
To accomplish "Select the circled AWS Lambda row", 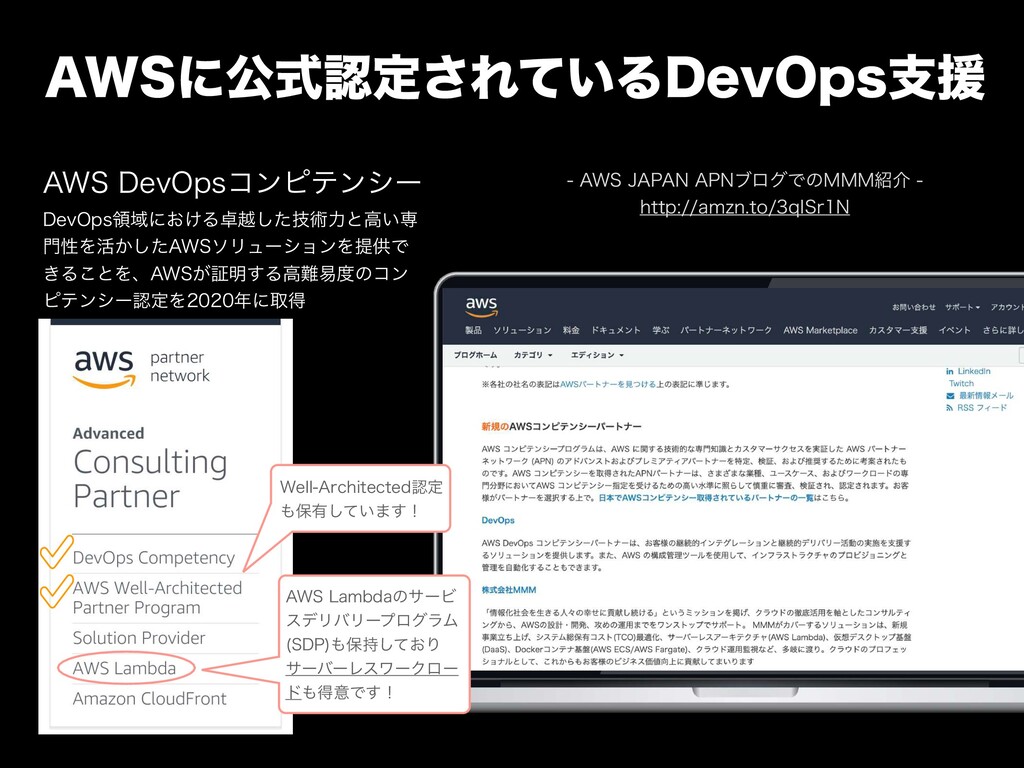I will point(125,668).
